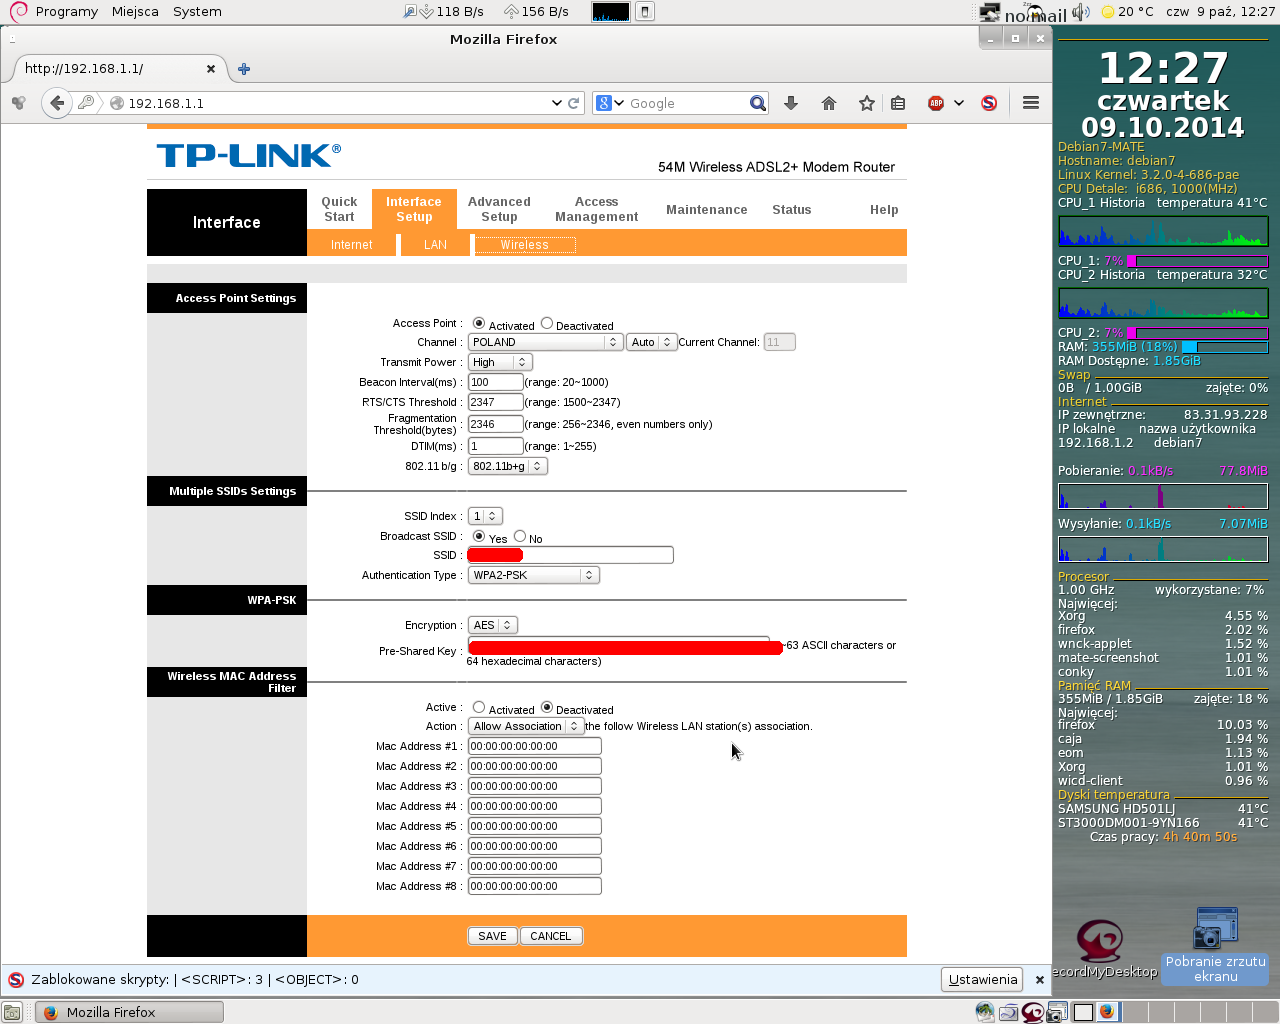Close the 192.168.1.1 tab

click(x=211, y=69)
